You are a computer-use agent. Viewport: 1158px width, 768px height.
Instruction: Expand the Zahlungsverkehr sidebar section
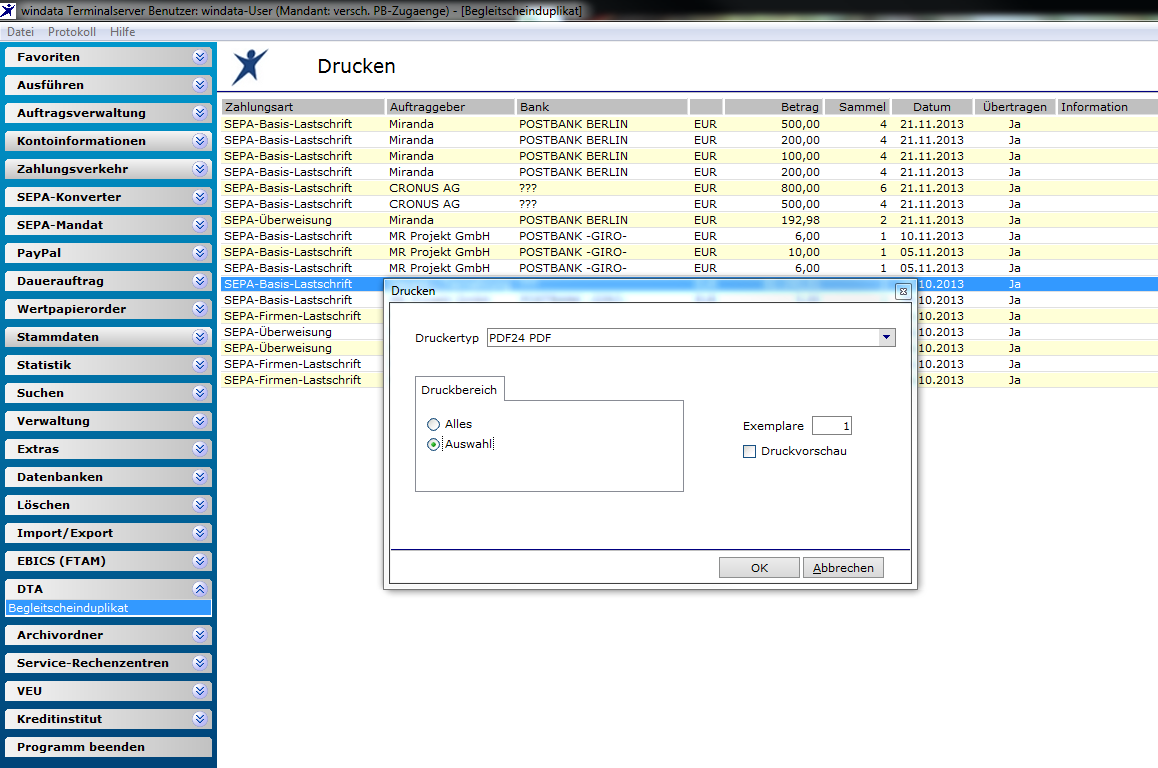109,169
